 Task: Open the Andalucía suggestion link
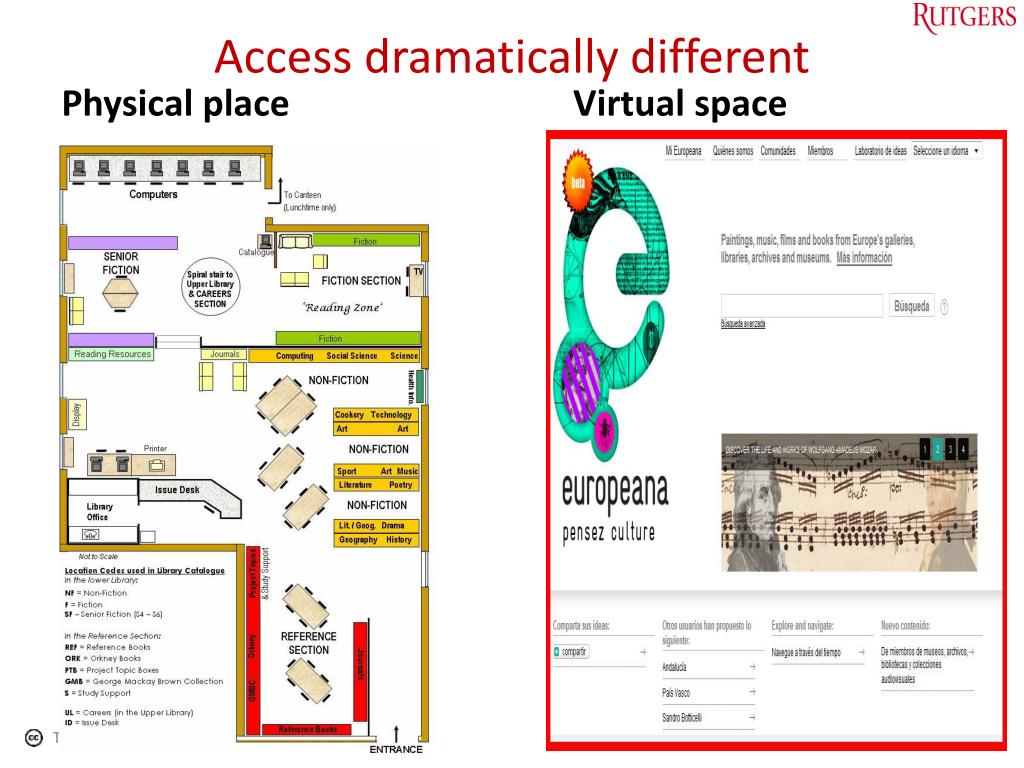tap(674, 667)
